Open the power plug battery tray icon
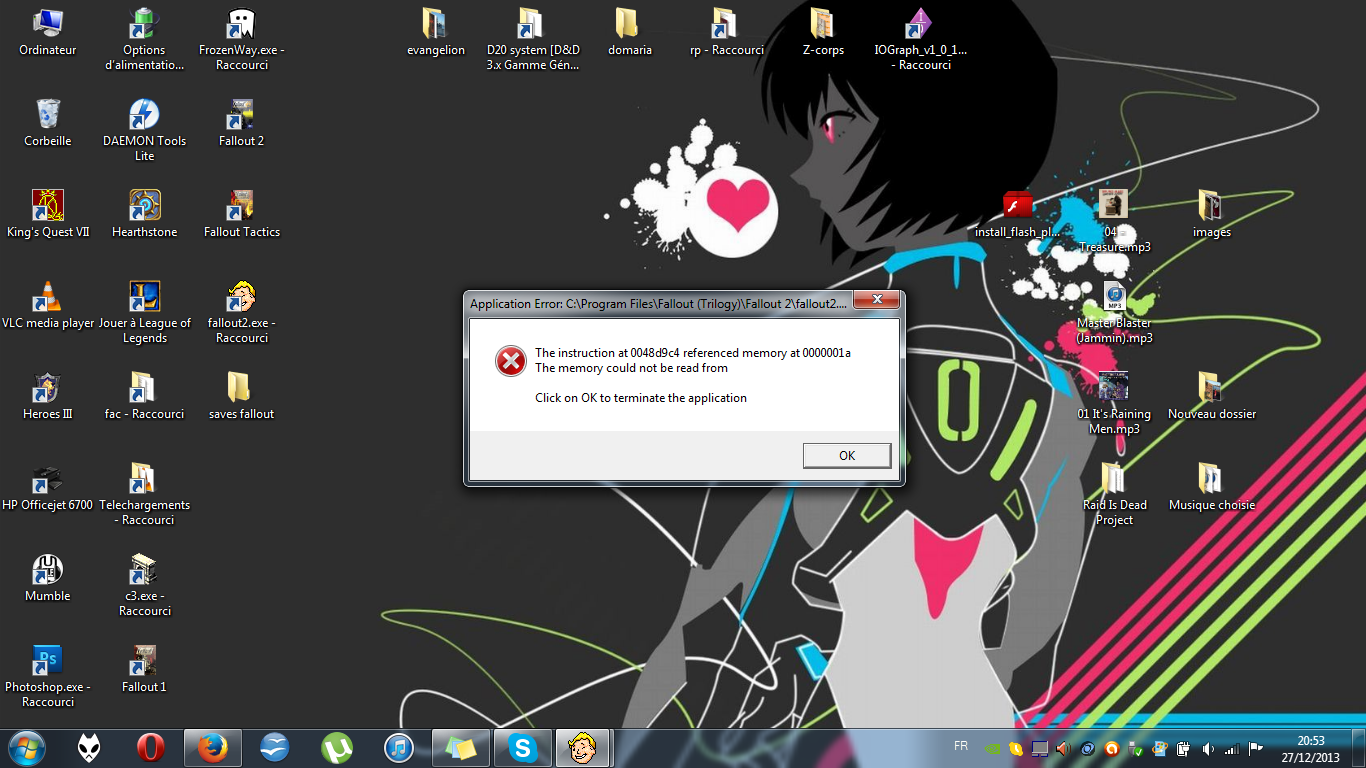 coord(1183,749)
